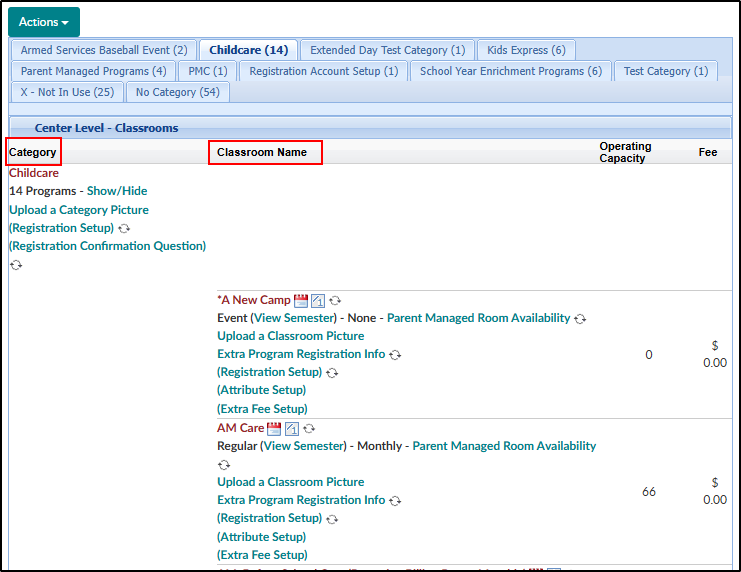Open category-level (Registration Setup) link

point(61,228)
